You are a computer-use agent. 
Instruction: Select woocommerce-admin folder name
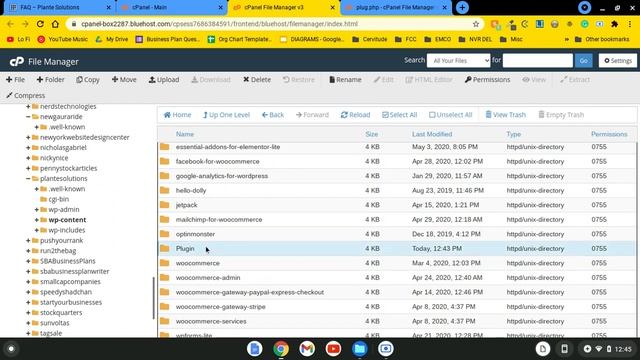pyautogui.click(x=208, y=278)
